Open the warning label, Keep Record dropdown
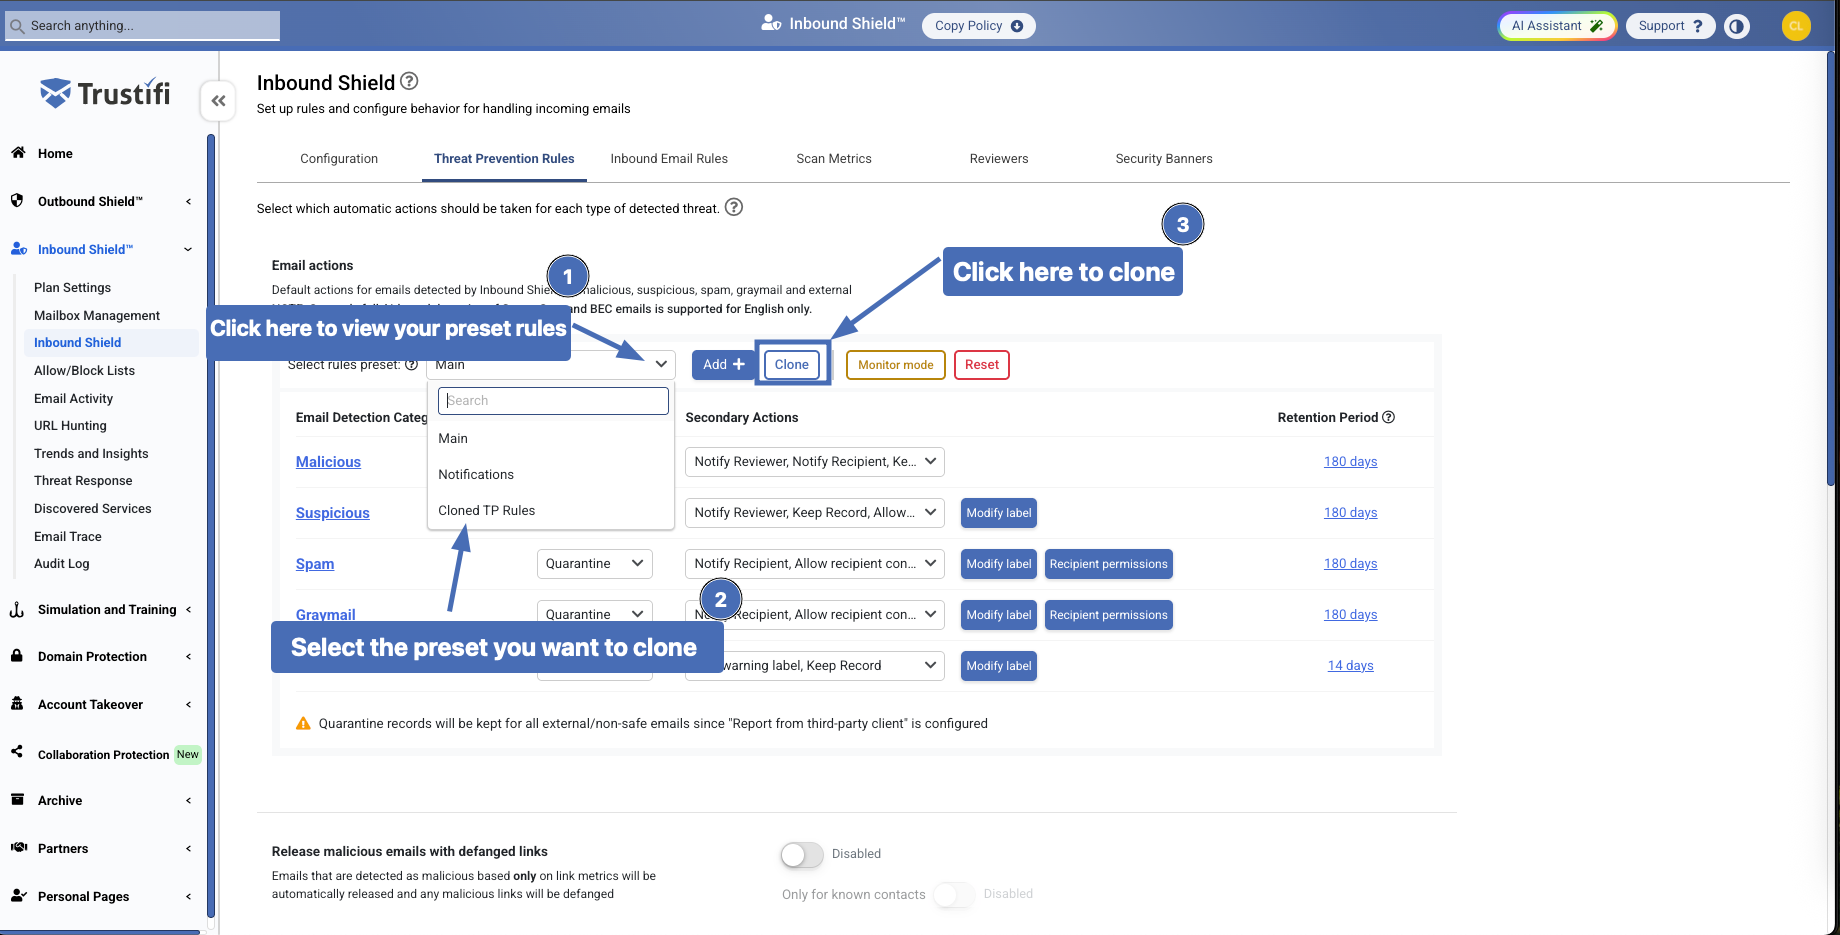Screen dimensions: 1840x935 [x=815, y=666]
